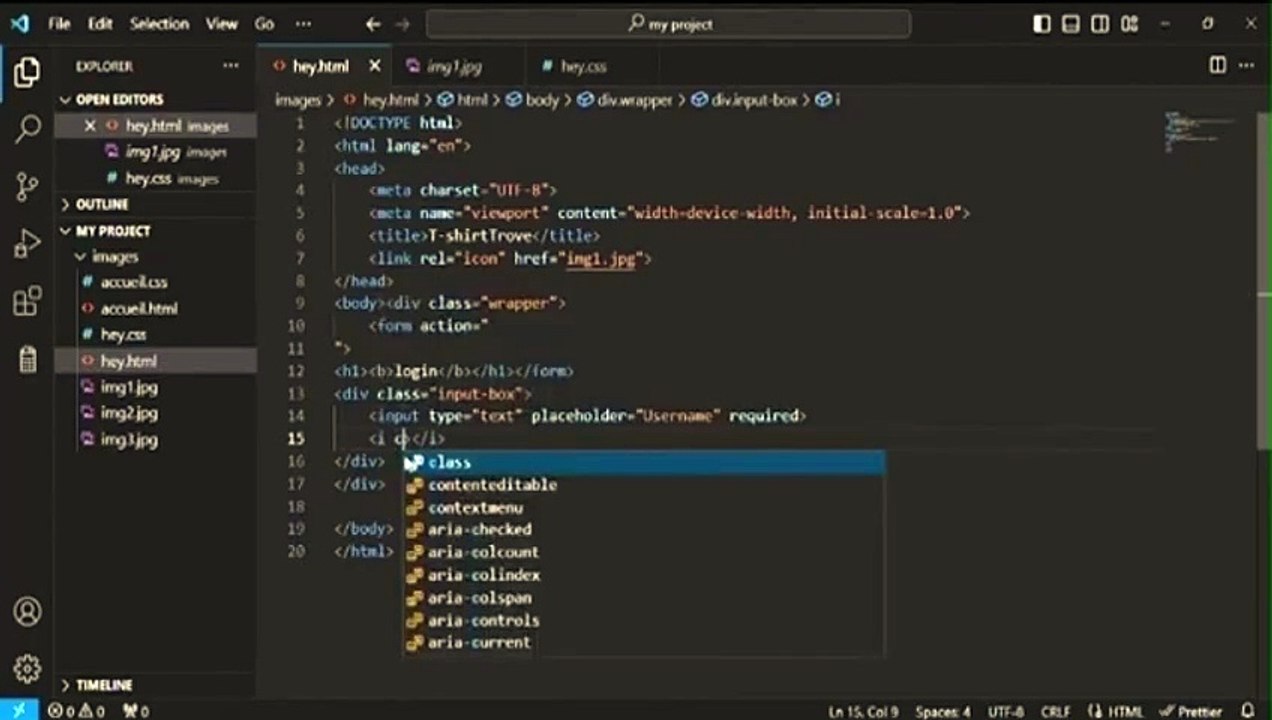Click the customize layout icon
The image size is (1272, 720).
pos(1130,24)
